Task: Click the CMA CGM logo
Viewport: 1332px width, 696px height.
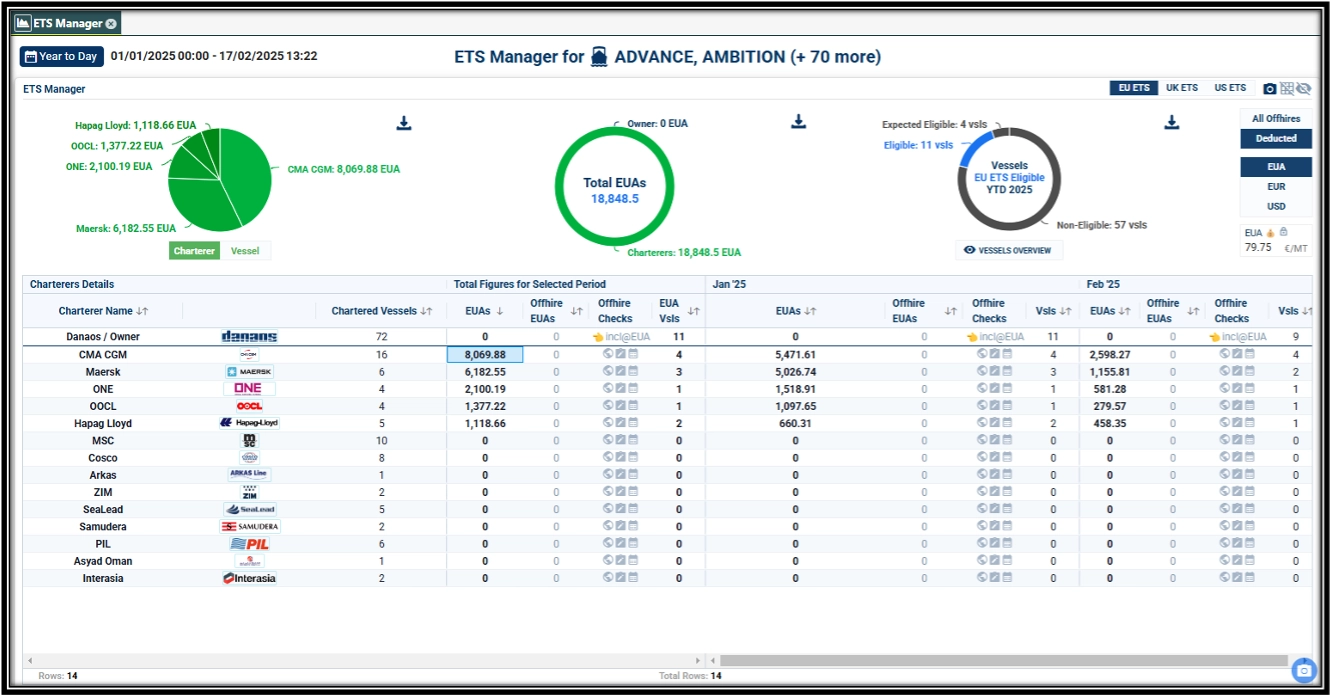Action: pos(249,354)
